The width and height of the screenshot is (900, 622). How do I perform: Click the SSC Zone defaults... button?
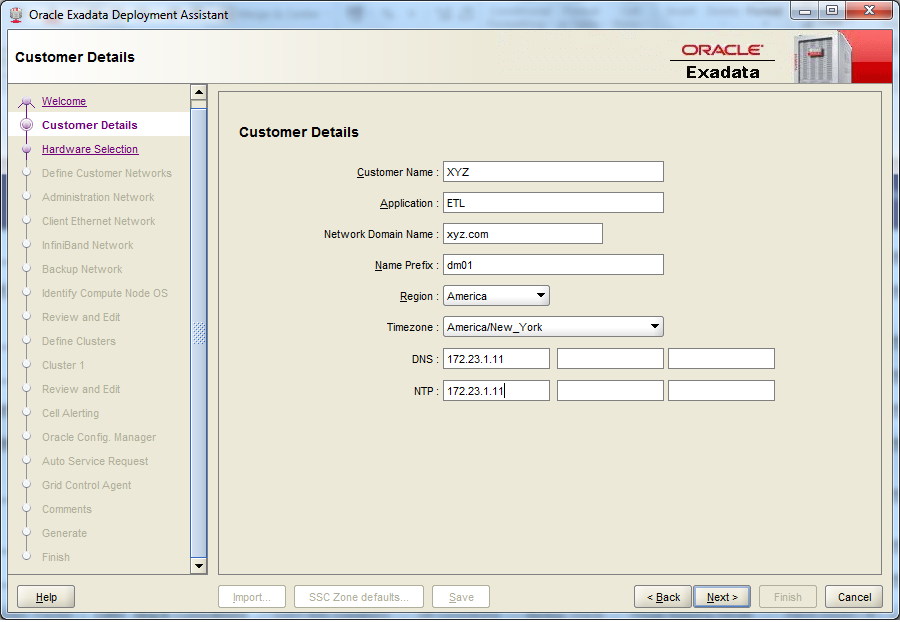click(359, 597)
